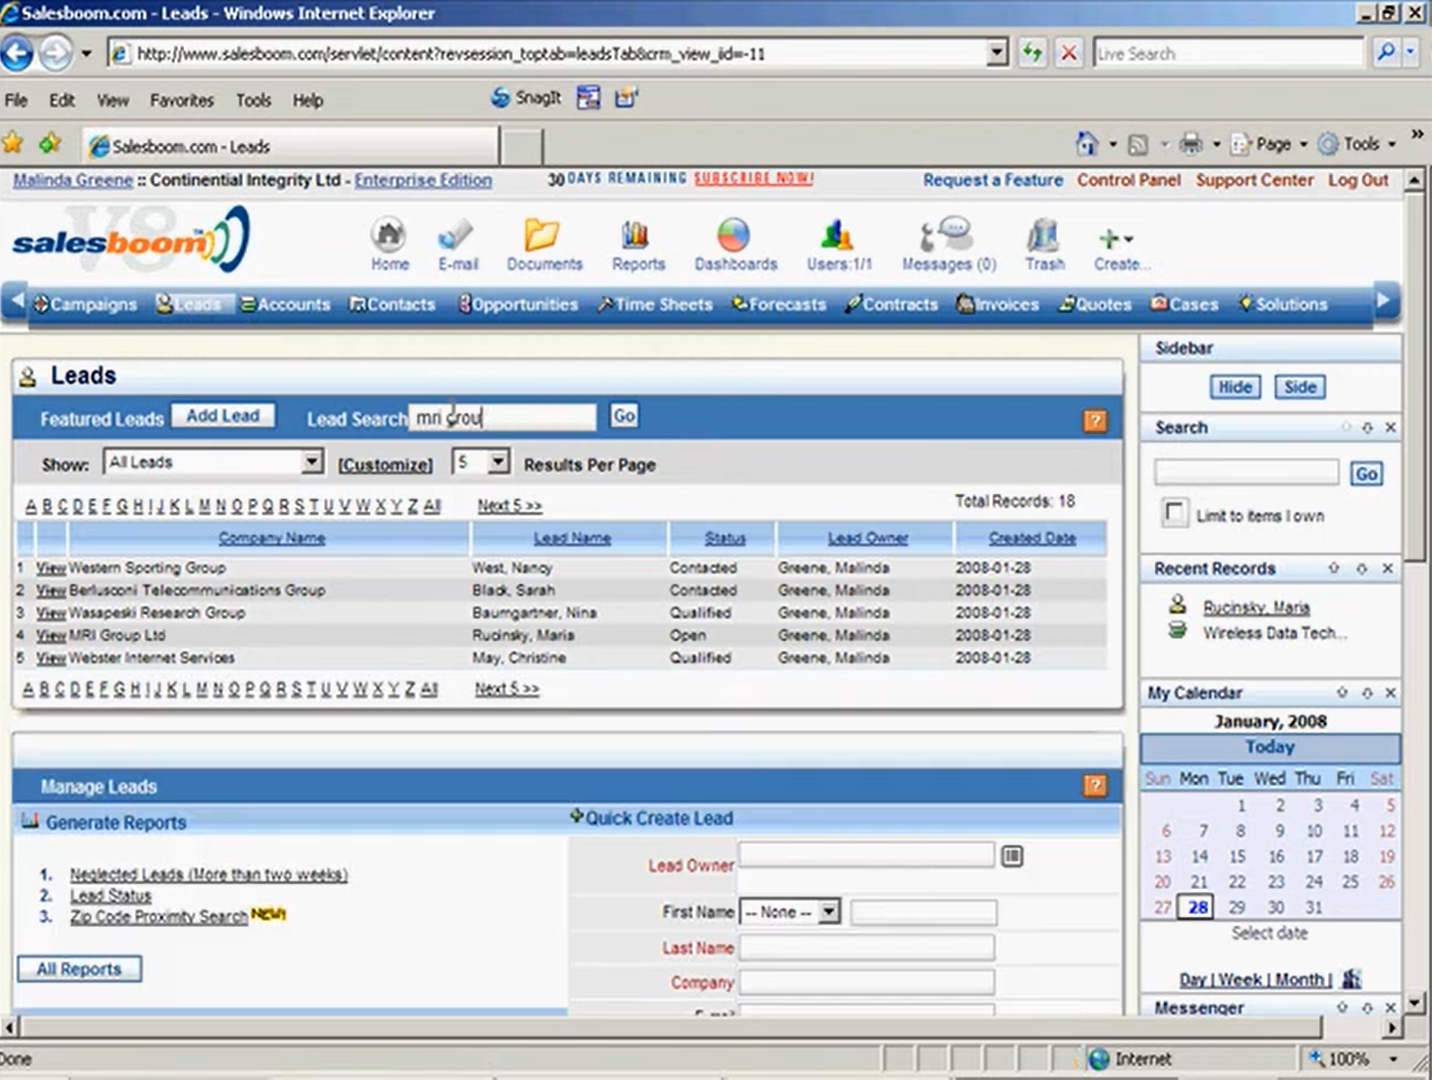
Task: Close the My Calendar sidebar panel
Action: point(1390,692)
